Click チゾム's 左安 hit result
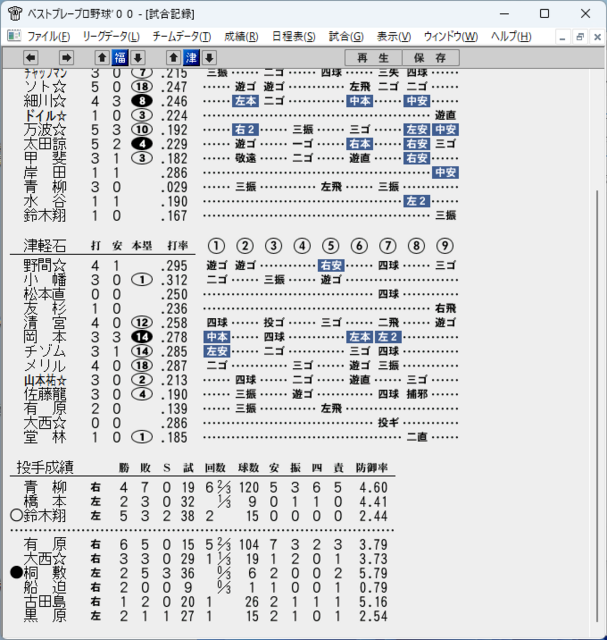 217,351
